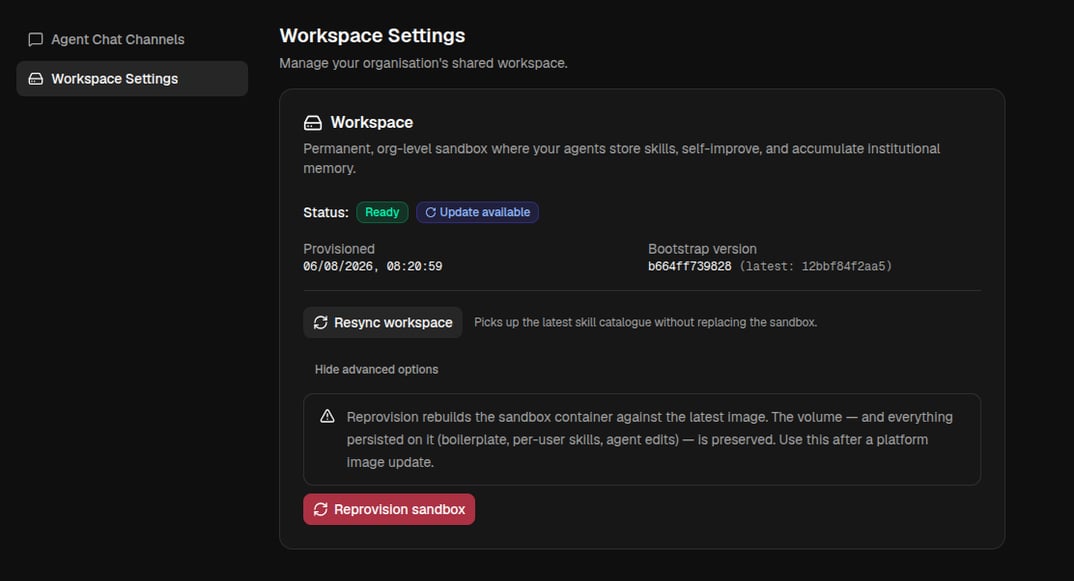Click the Workspace Settings page heading
The height and width of the screenshot is (581, 1074).
372,36
